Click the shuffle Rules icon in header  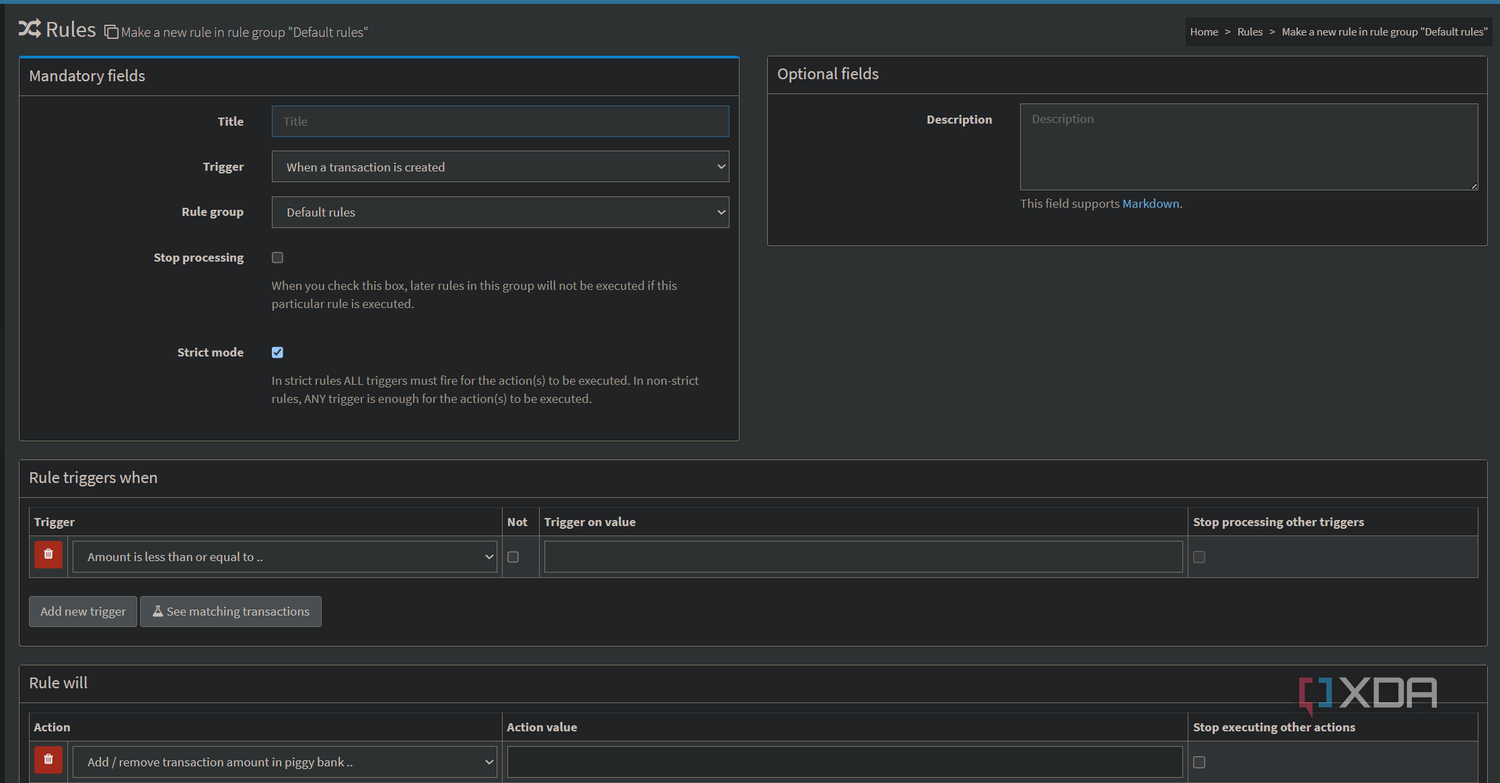[x=30, y=29]
